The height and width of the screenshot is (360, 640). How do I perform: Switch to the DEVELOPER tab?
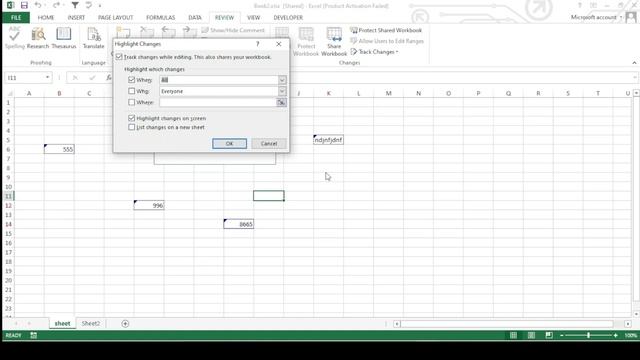click(x=288, y=18)
